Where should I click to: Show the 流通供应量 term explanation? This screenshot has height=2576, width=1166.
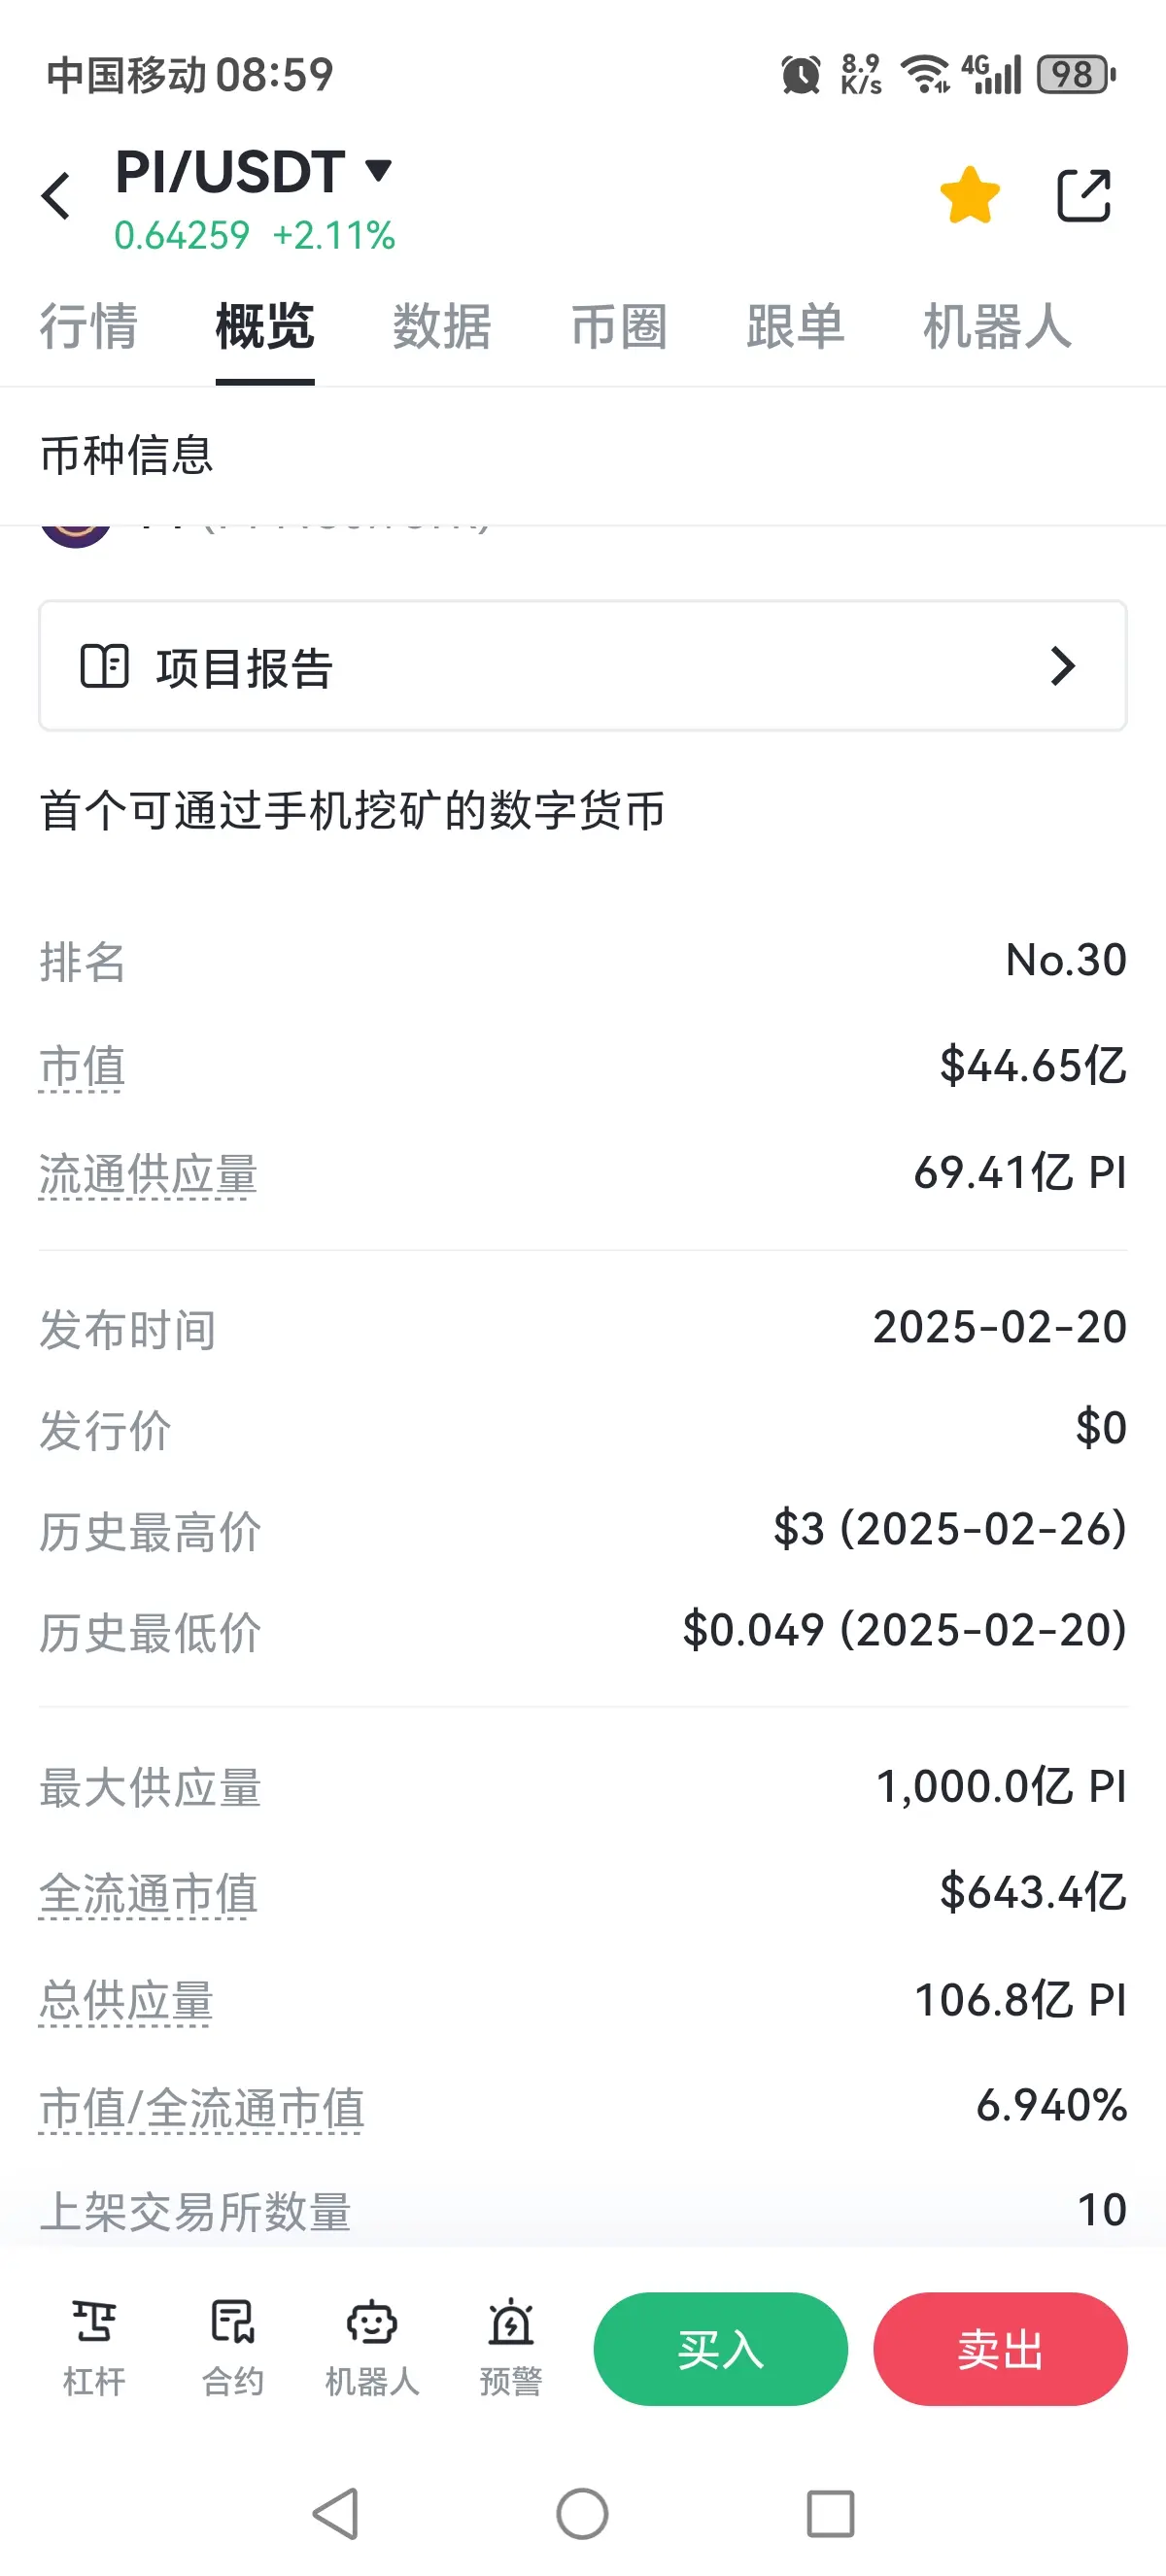coord(148,1173)
